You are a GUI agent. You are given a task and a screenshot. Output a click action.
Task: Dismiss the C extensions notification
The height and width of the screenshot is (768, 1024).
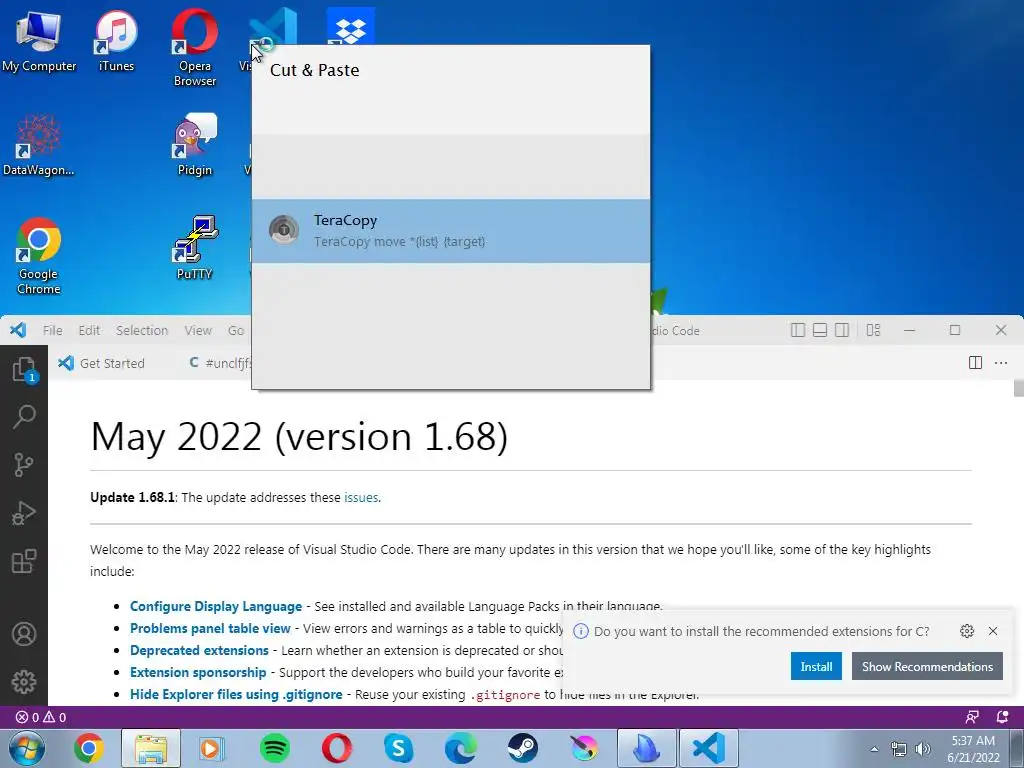993,631
